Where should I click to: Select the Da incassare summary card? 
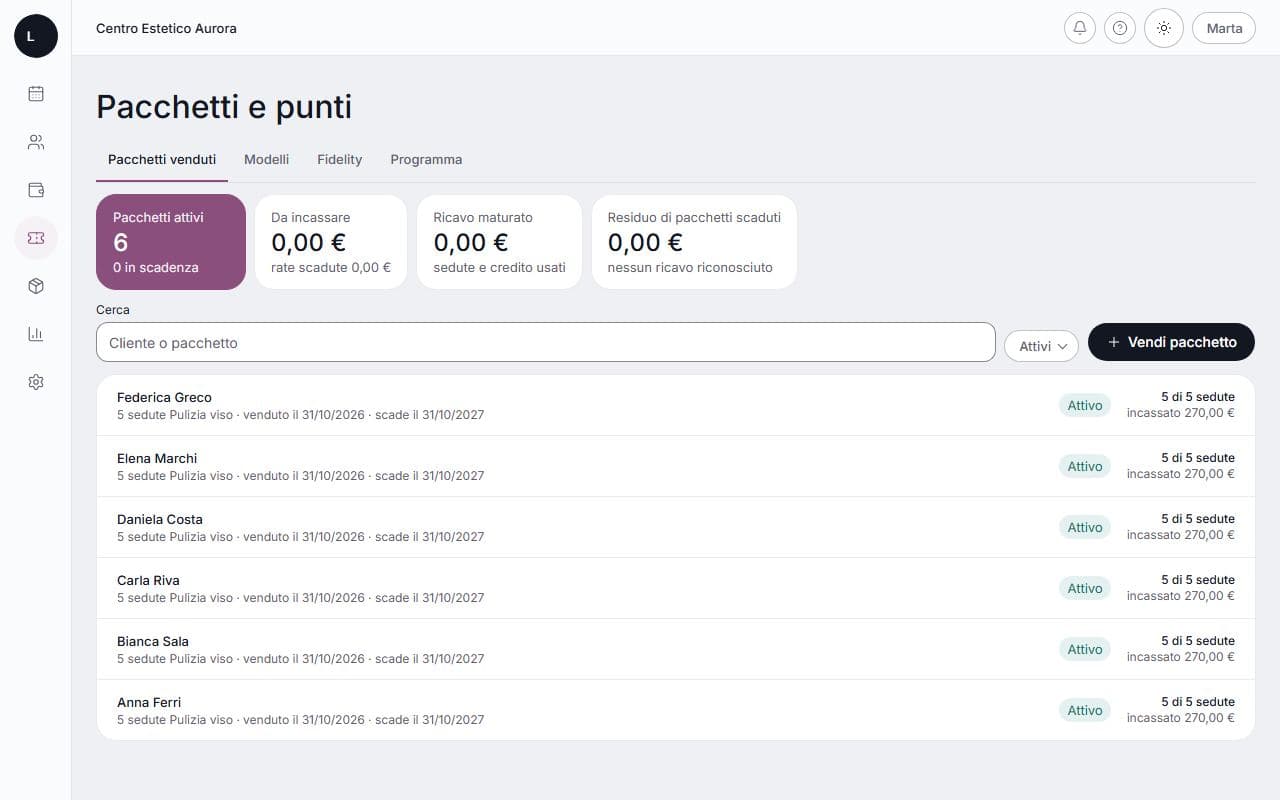331,242
